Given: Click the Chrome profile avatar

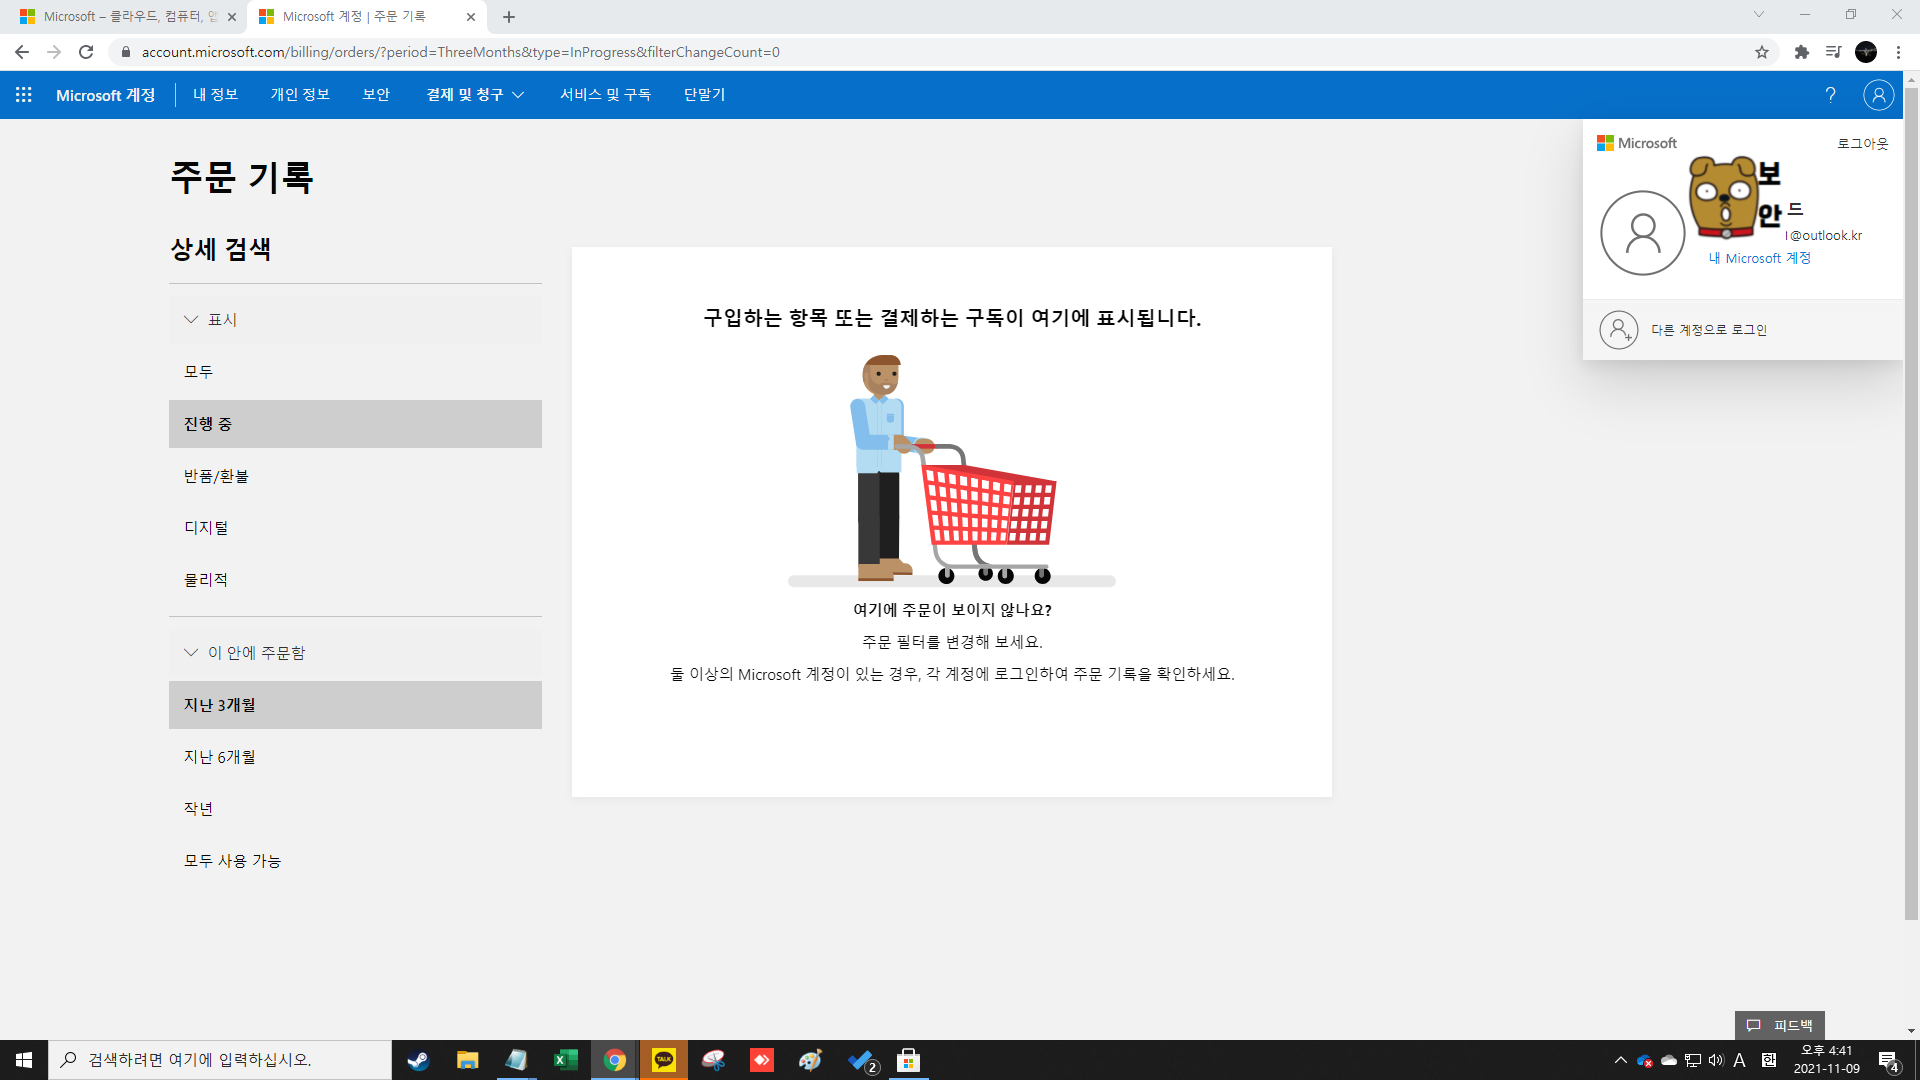Looking at the screenshot, I should click(x=1866, y=52).
